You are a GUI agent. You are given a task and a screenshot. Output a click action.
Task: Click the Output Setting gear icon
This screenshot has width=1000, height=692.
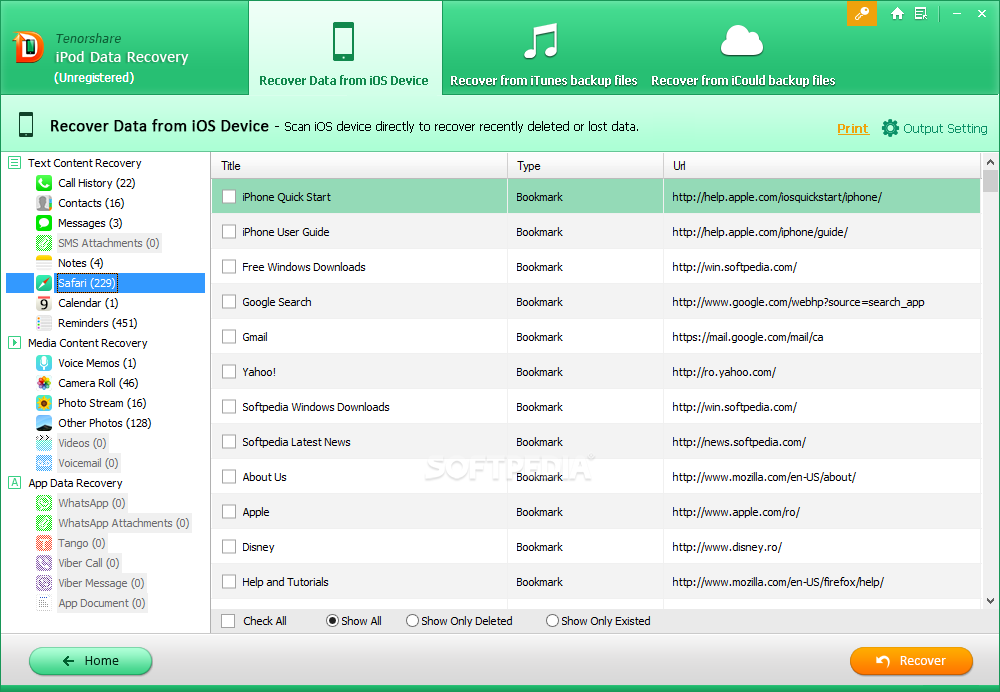click(890, 128)
